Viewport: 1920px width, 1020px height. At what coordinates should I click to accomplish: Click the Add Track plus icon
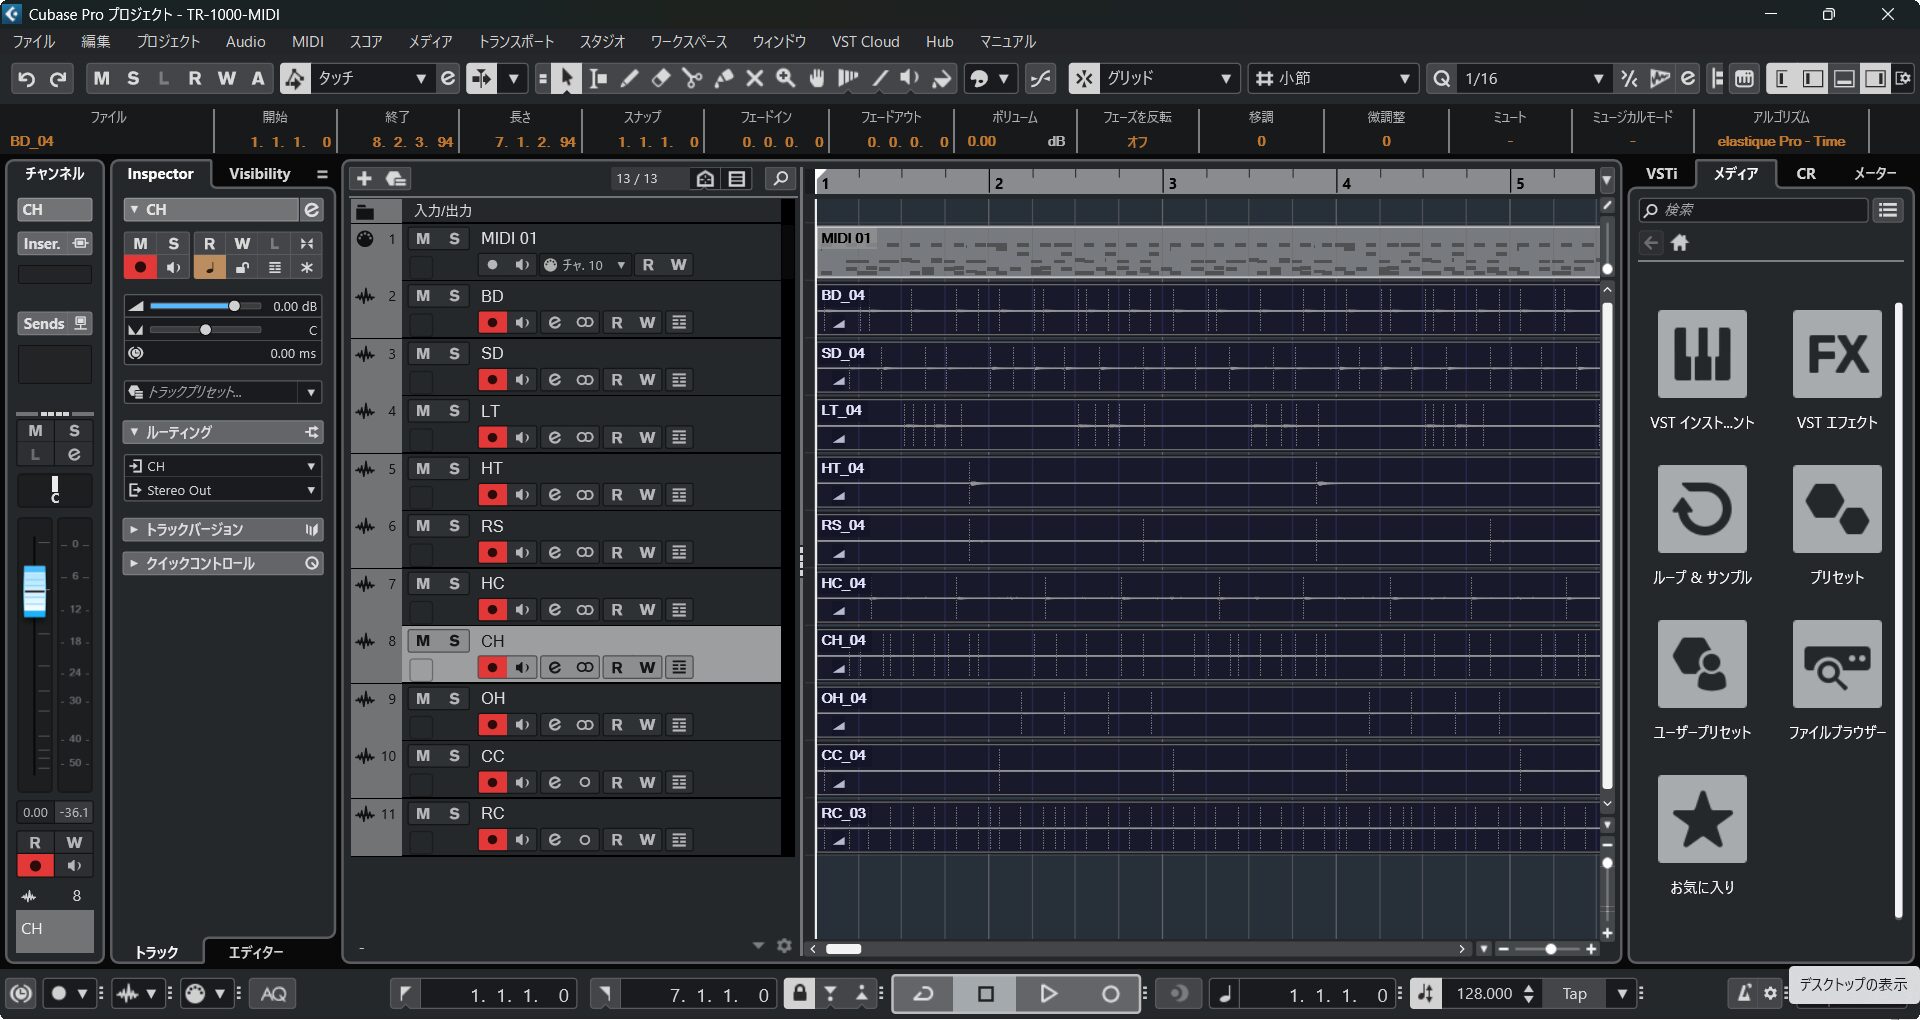coord(364,178)
